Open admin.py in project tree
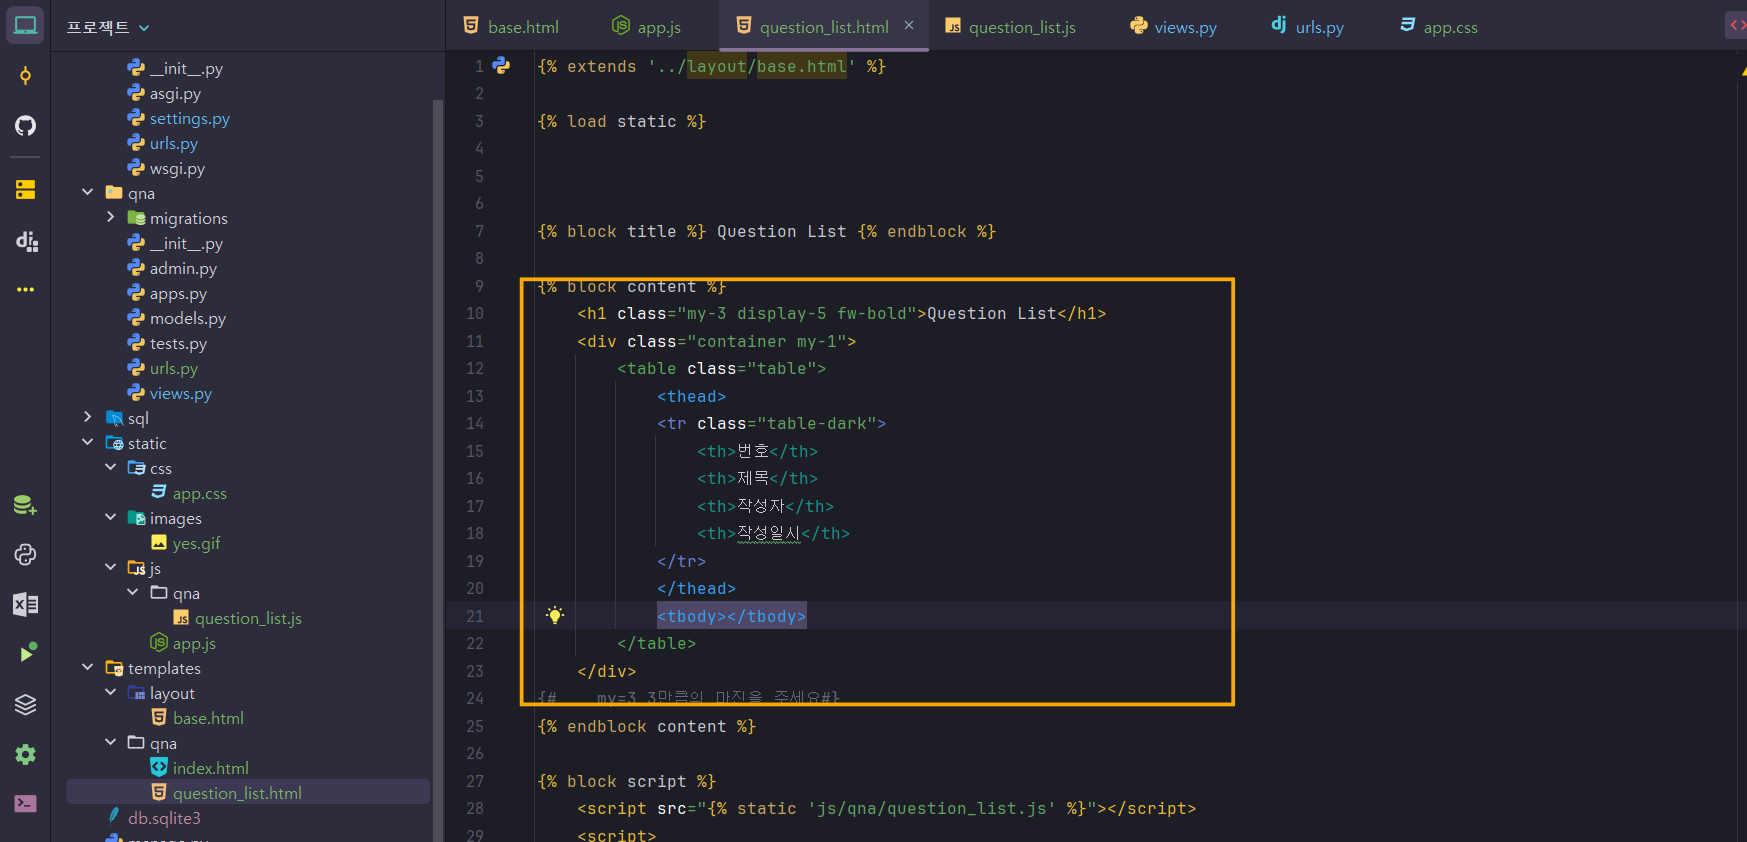 click(x=183, y=268)
